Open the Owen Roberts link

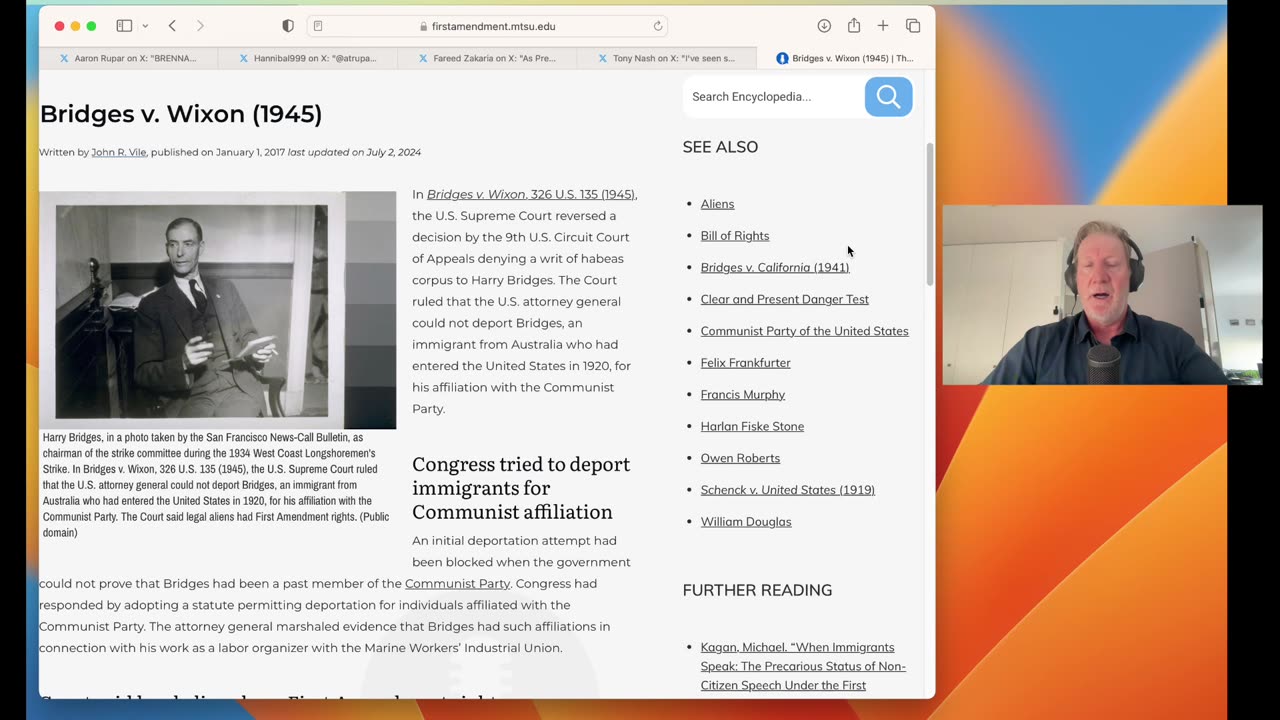pos(740,458)
